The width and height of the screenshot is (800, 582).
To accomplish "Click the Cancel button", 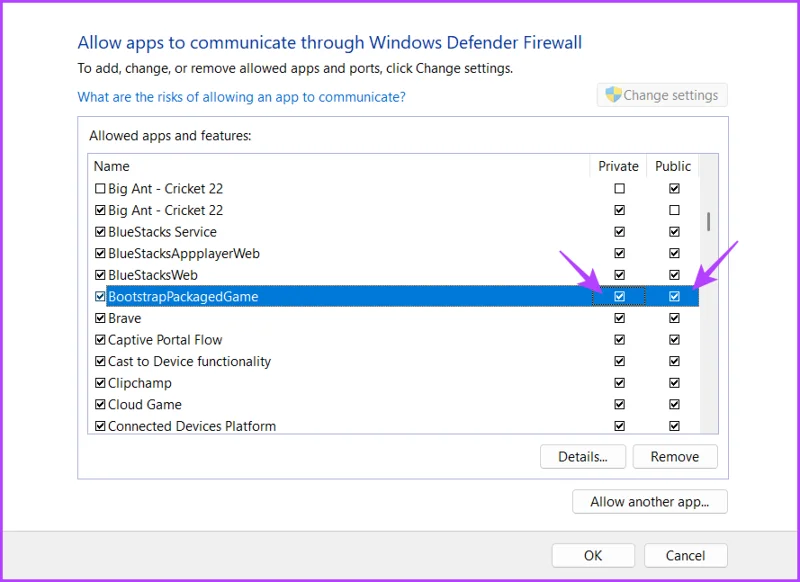I will click(x=685, y=555).
